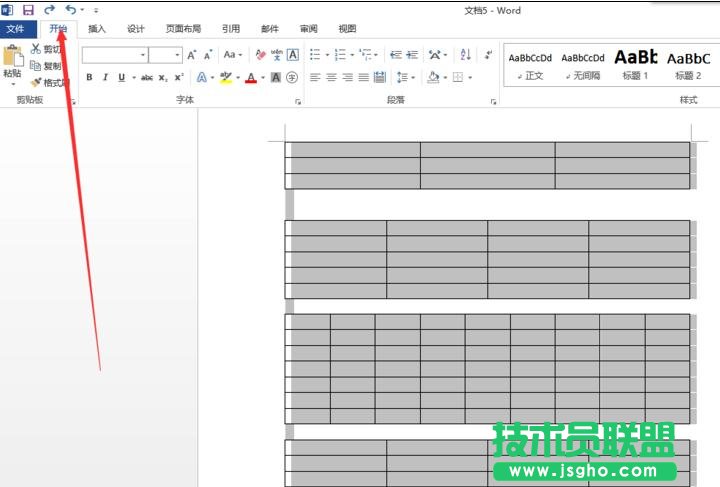Click the first cell of the top table
The image size is (720, 487).
point(353,150)
